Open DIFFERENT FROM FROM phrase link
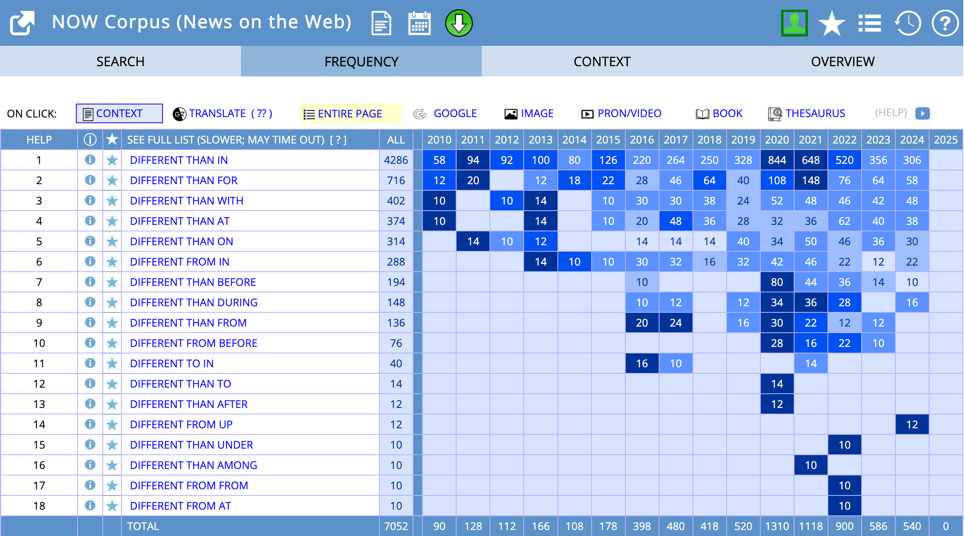This screenshot has height=536, width=964. pos(189,486)
